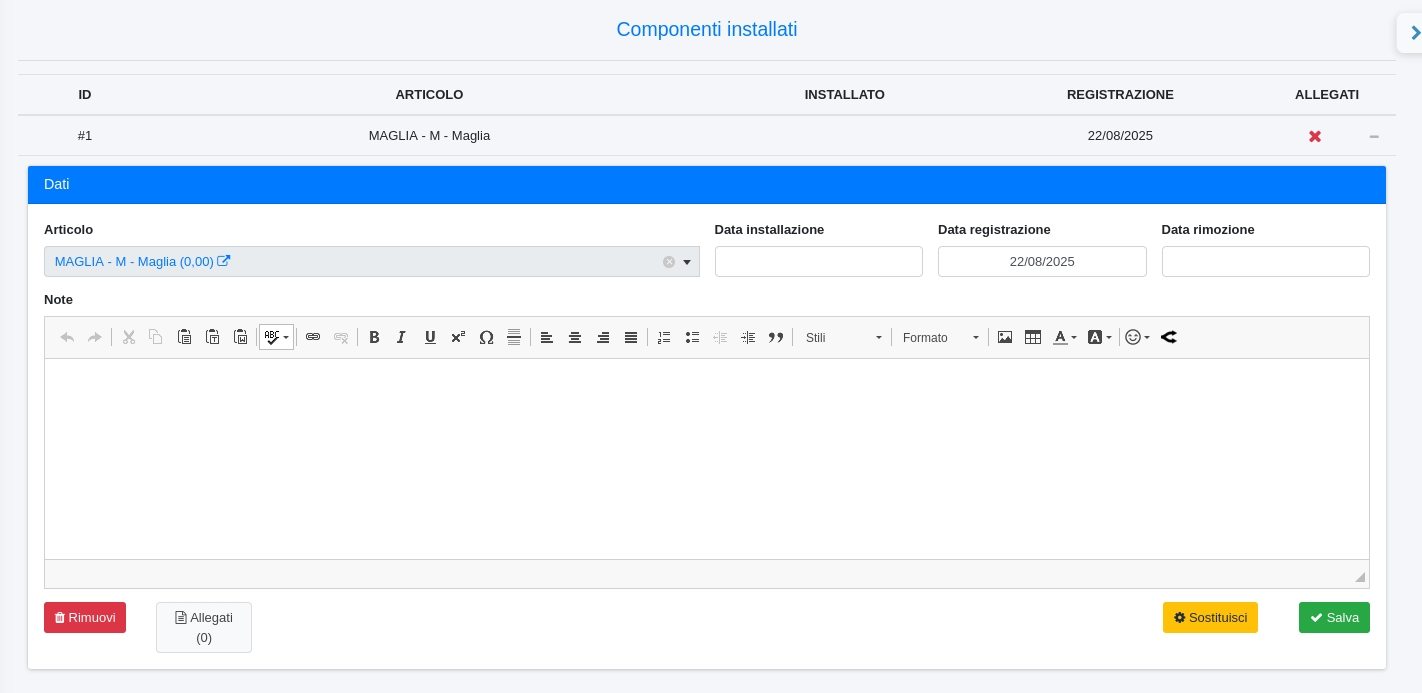Expand the Articolo selection dropdown arrow

tap(686, 262)
